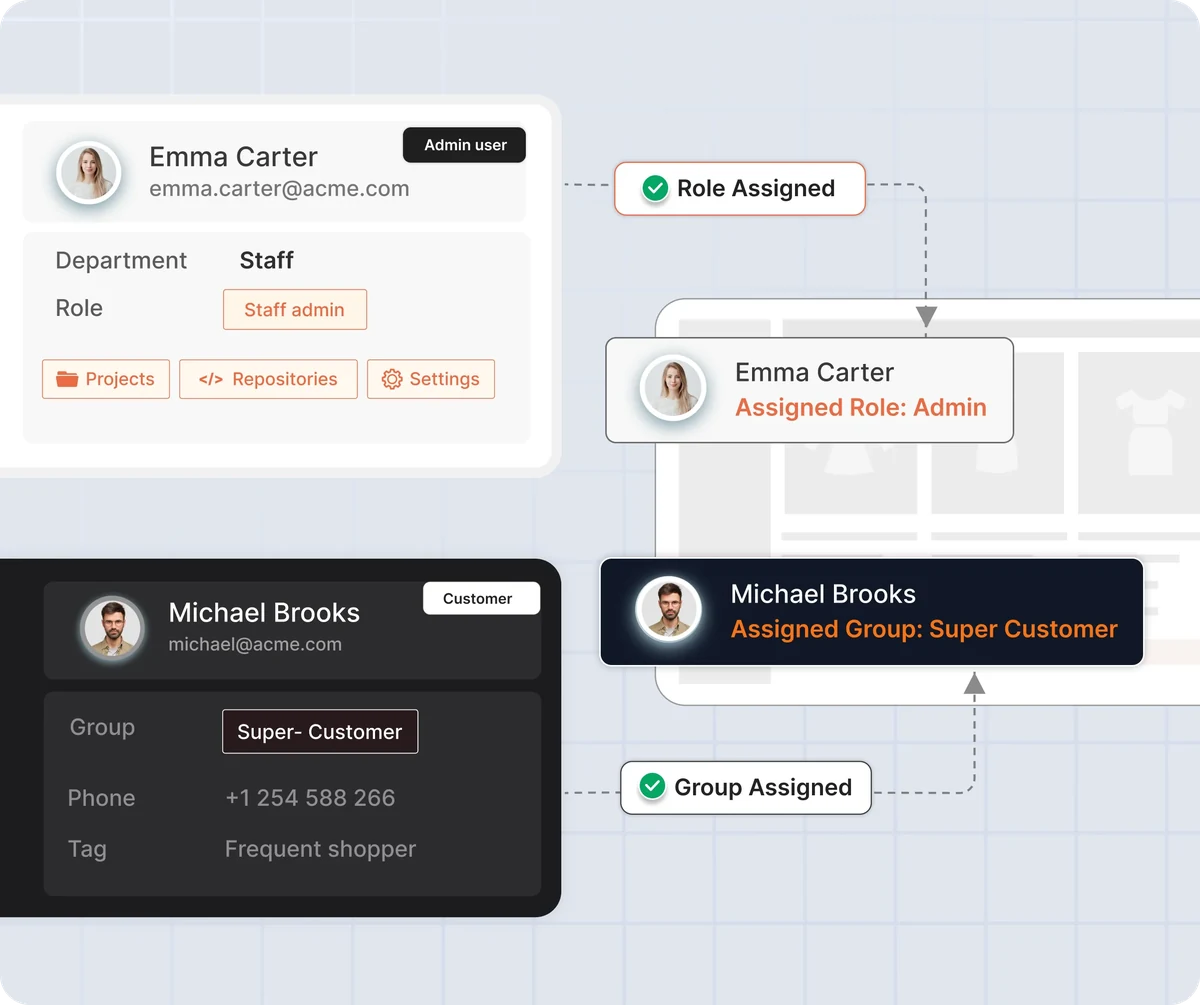Click the Group Assigned status pill
This screenshot has height=1005, width=1200.
click(746, 787)
